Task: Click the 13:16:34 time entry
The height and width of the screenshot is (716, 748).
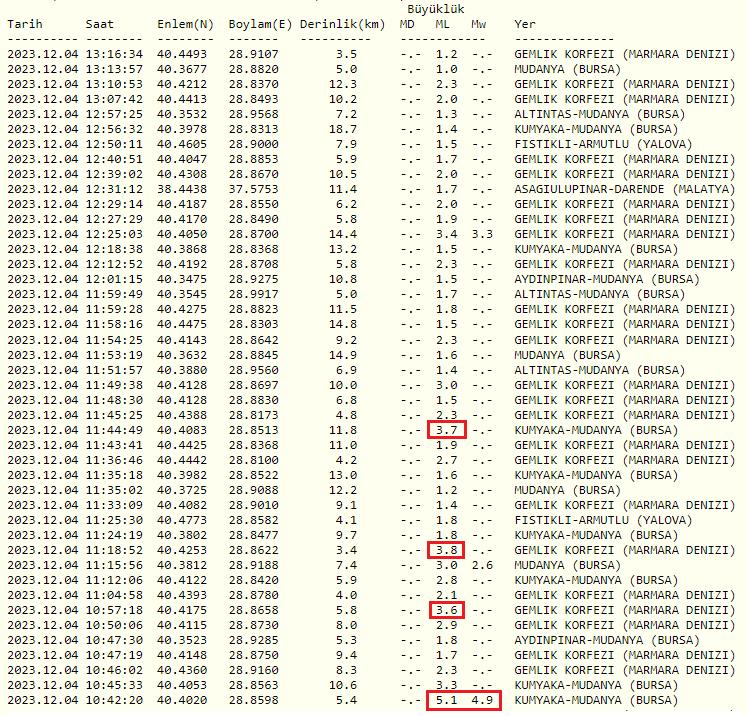Action: 114,54
